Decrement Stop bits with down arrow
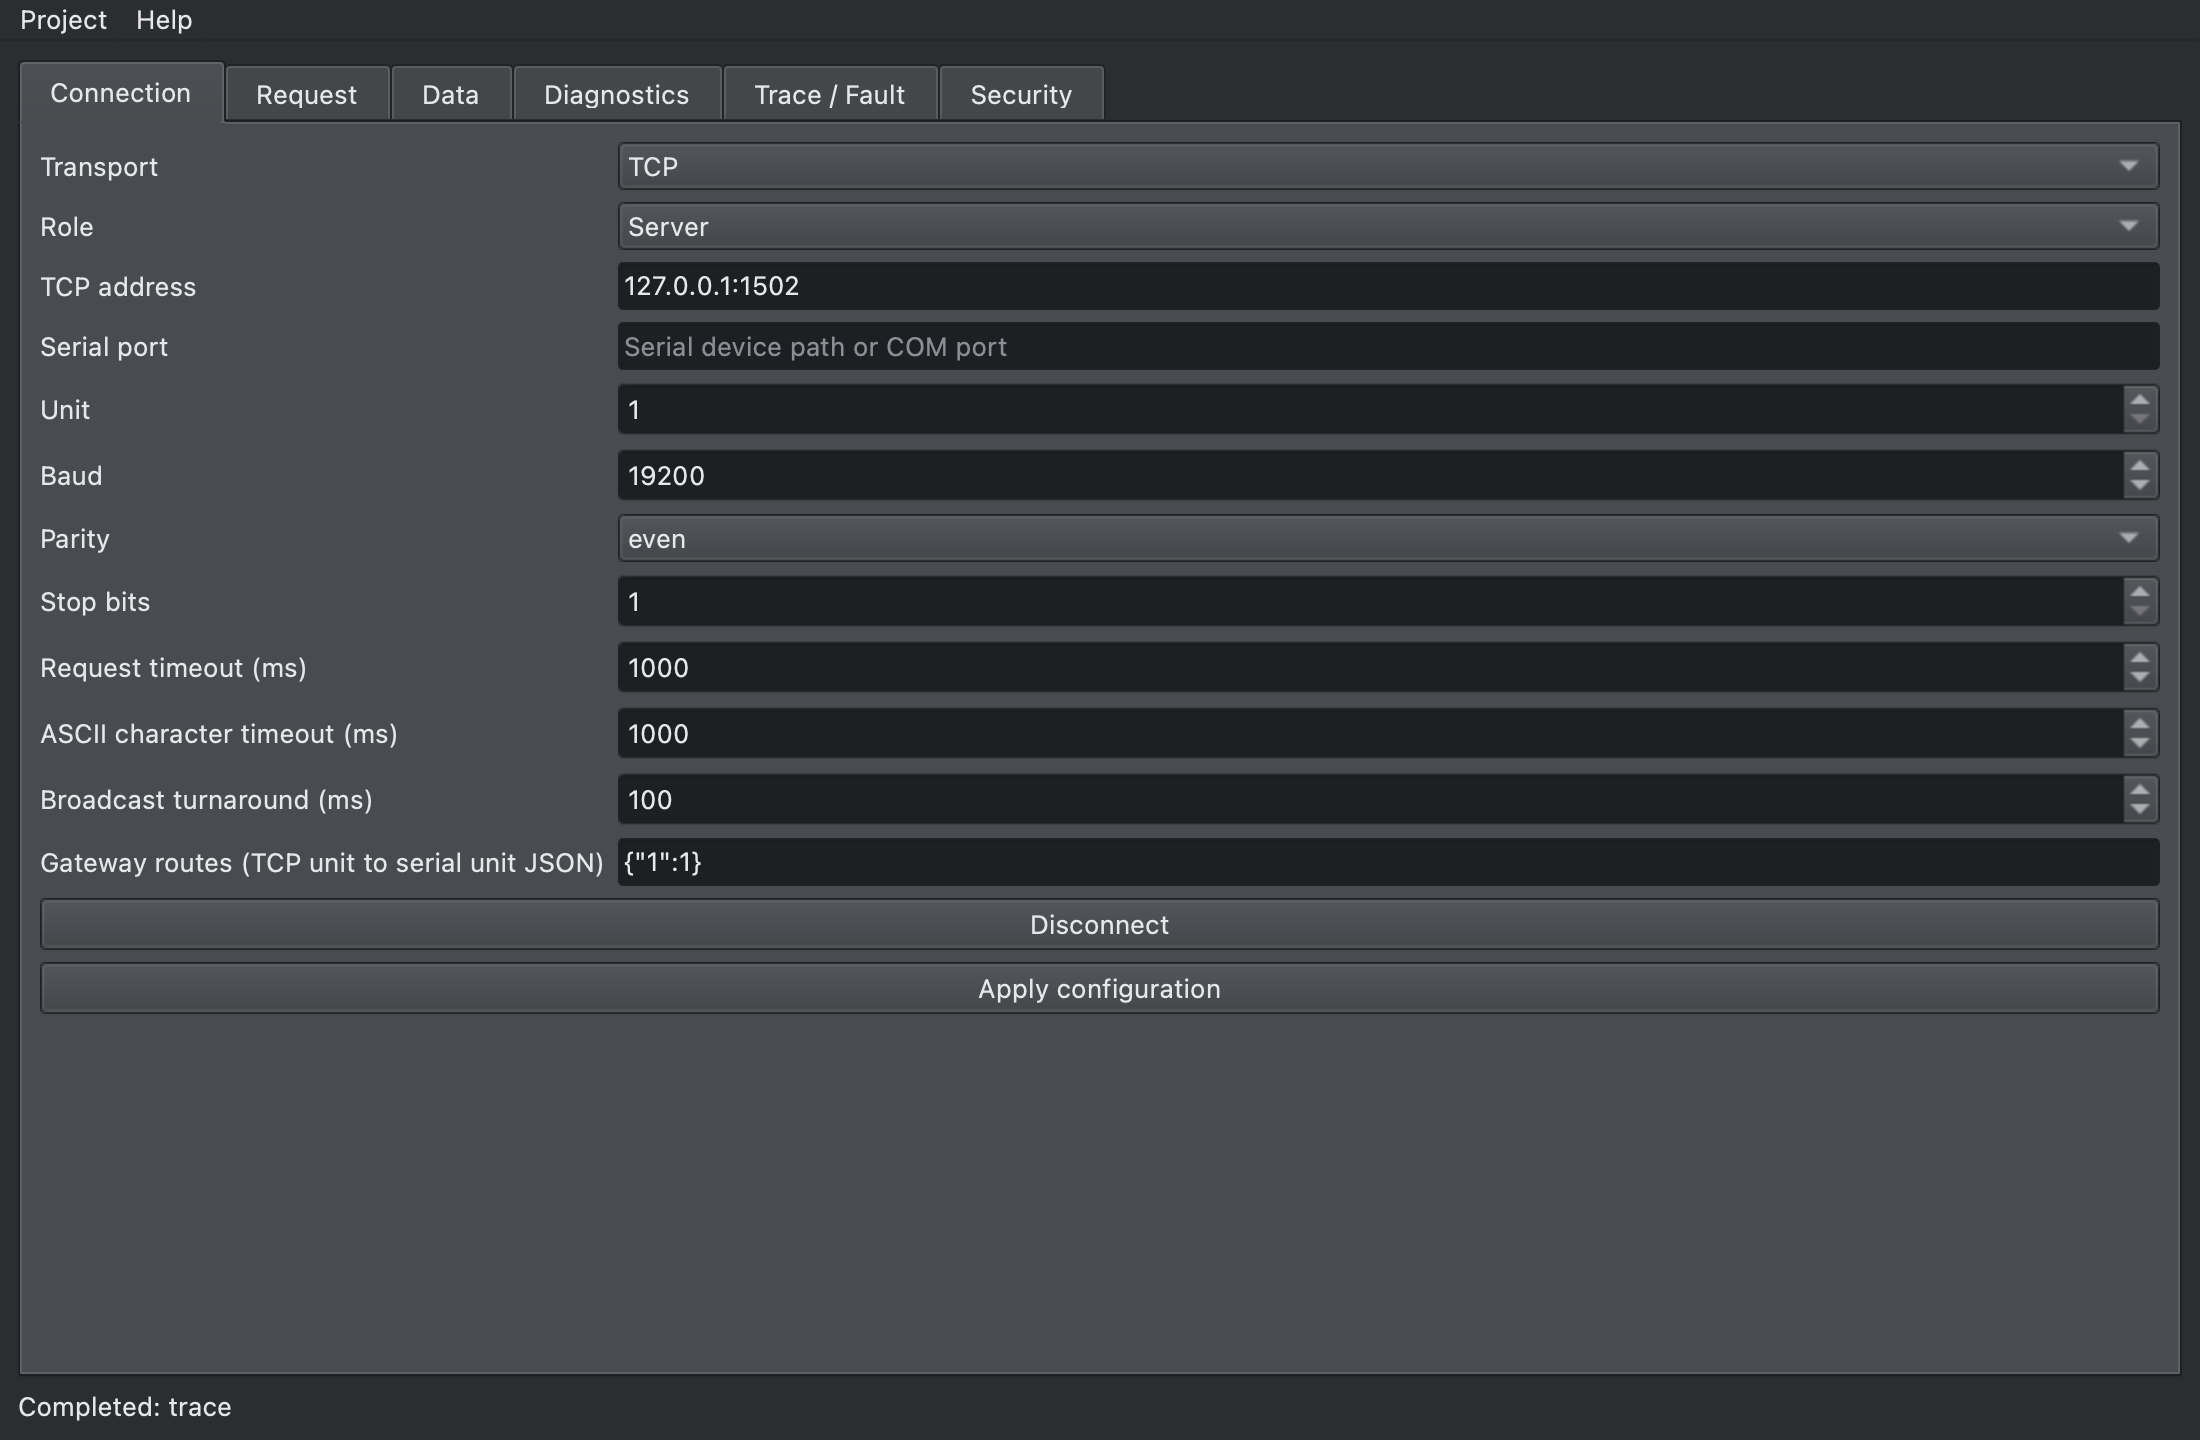The image size is (2200, 1440). pos(2140,612)
